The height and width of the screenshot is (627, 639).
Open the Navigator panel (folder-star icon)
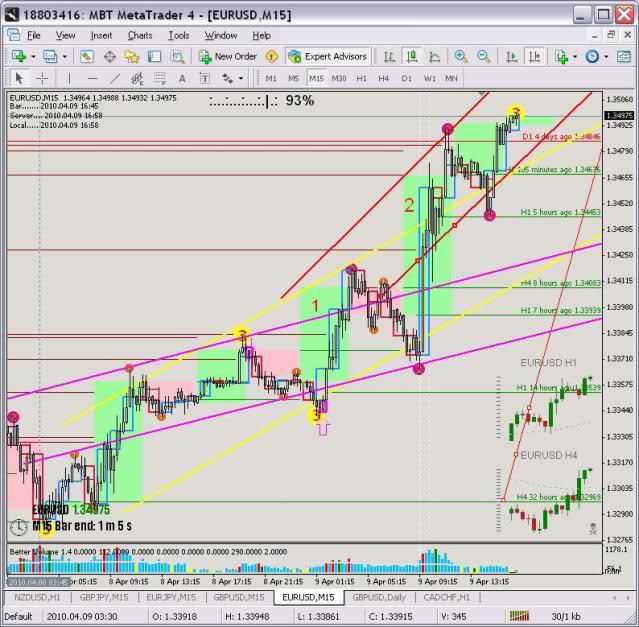(x=132, y=56)
